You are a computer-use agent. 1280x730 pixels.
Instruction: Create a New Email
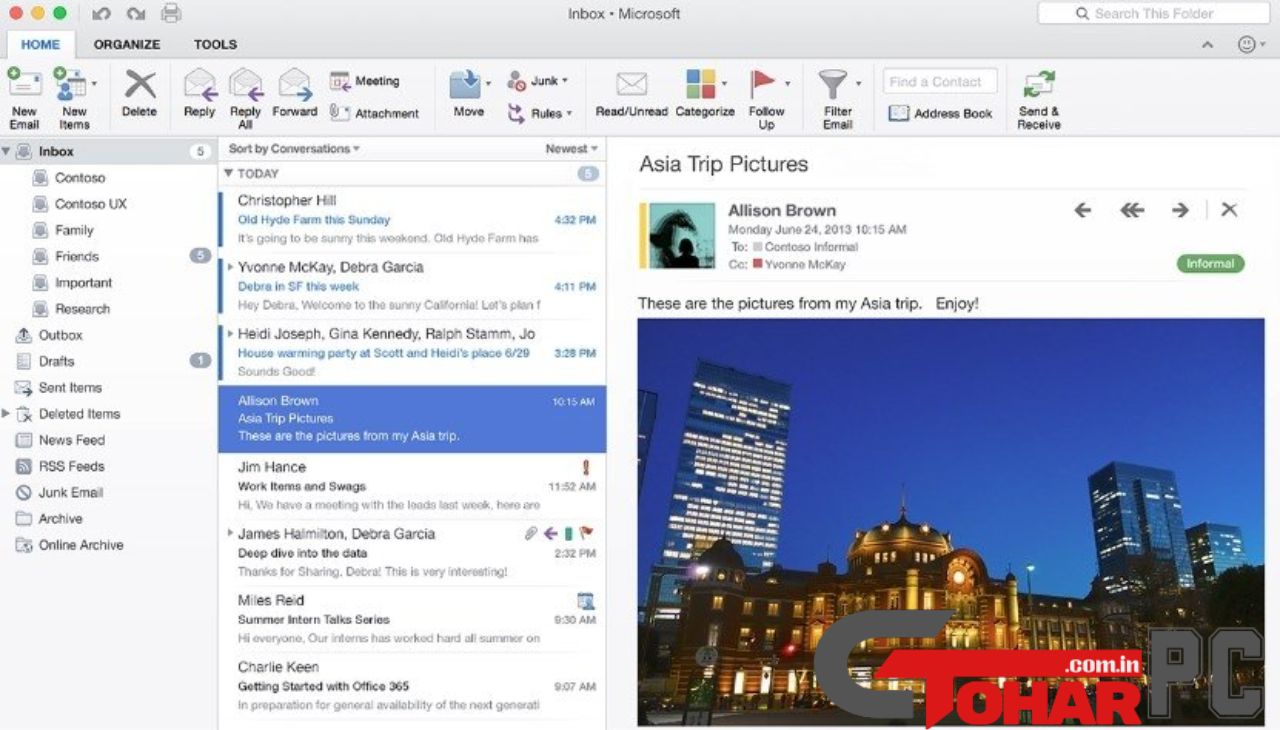pos(24,97)
